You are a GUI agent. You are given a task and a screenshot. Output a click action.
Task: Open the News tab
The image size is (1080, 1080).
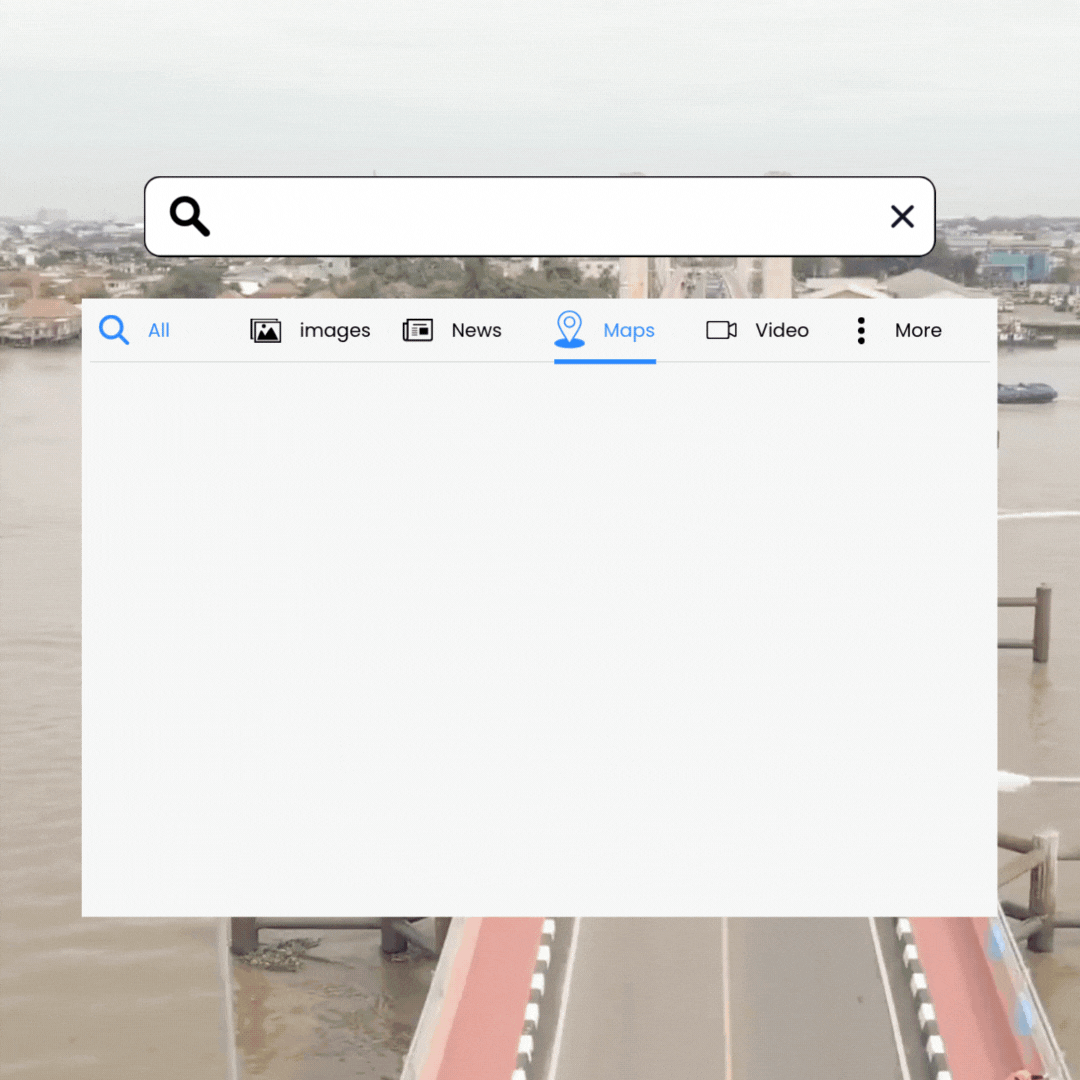[x=477, y=331]
